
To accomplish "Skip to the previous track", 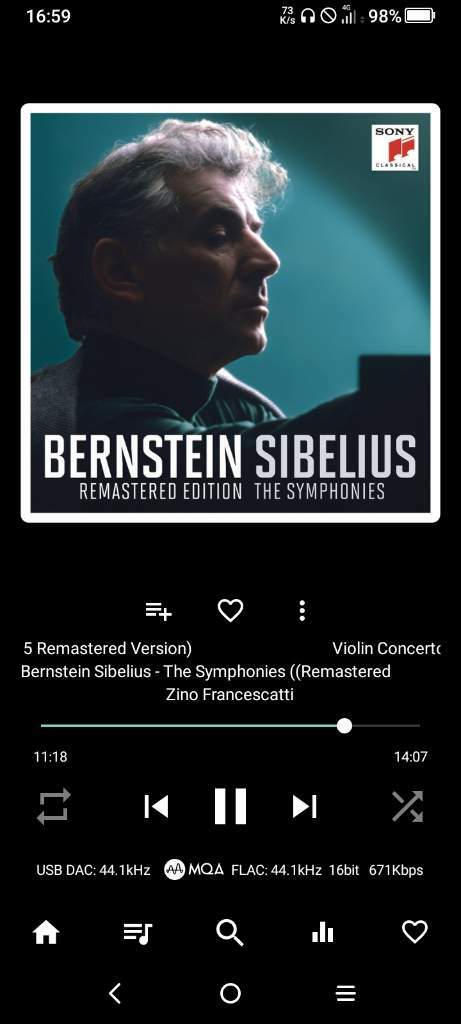I will pos(157,807).
